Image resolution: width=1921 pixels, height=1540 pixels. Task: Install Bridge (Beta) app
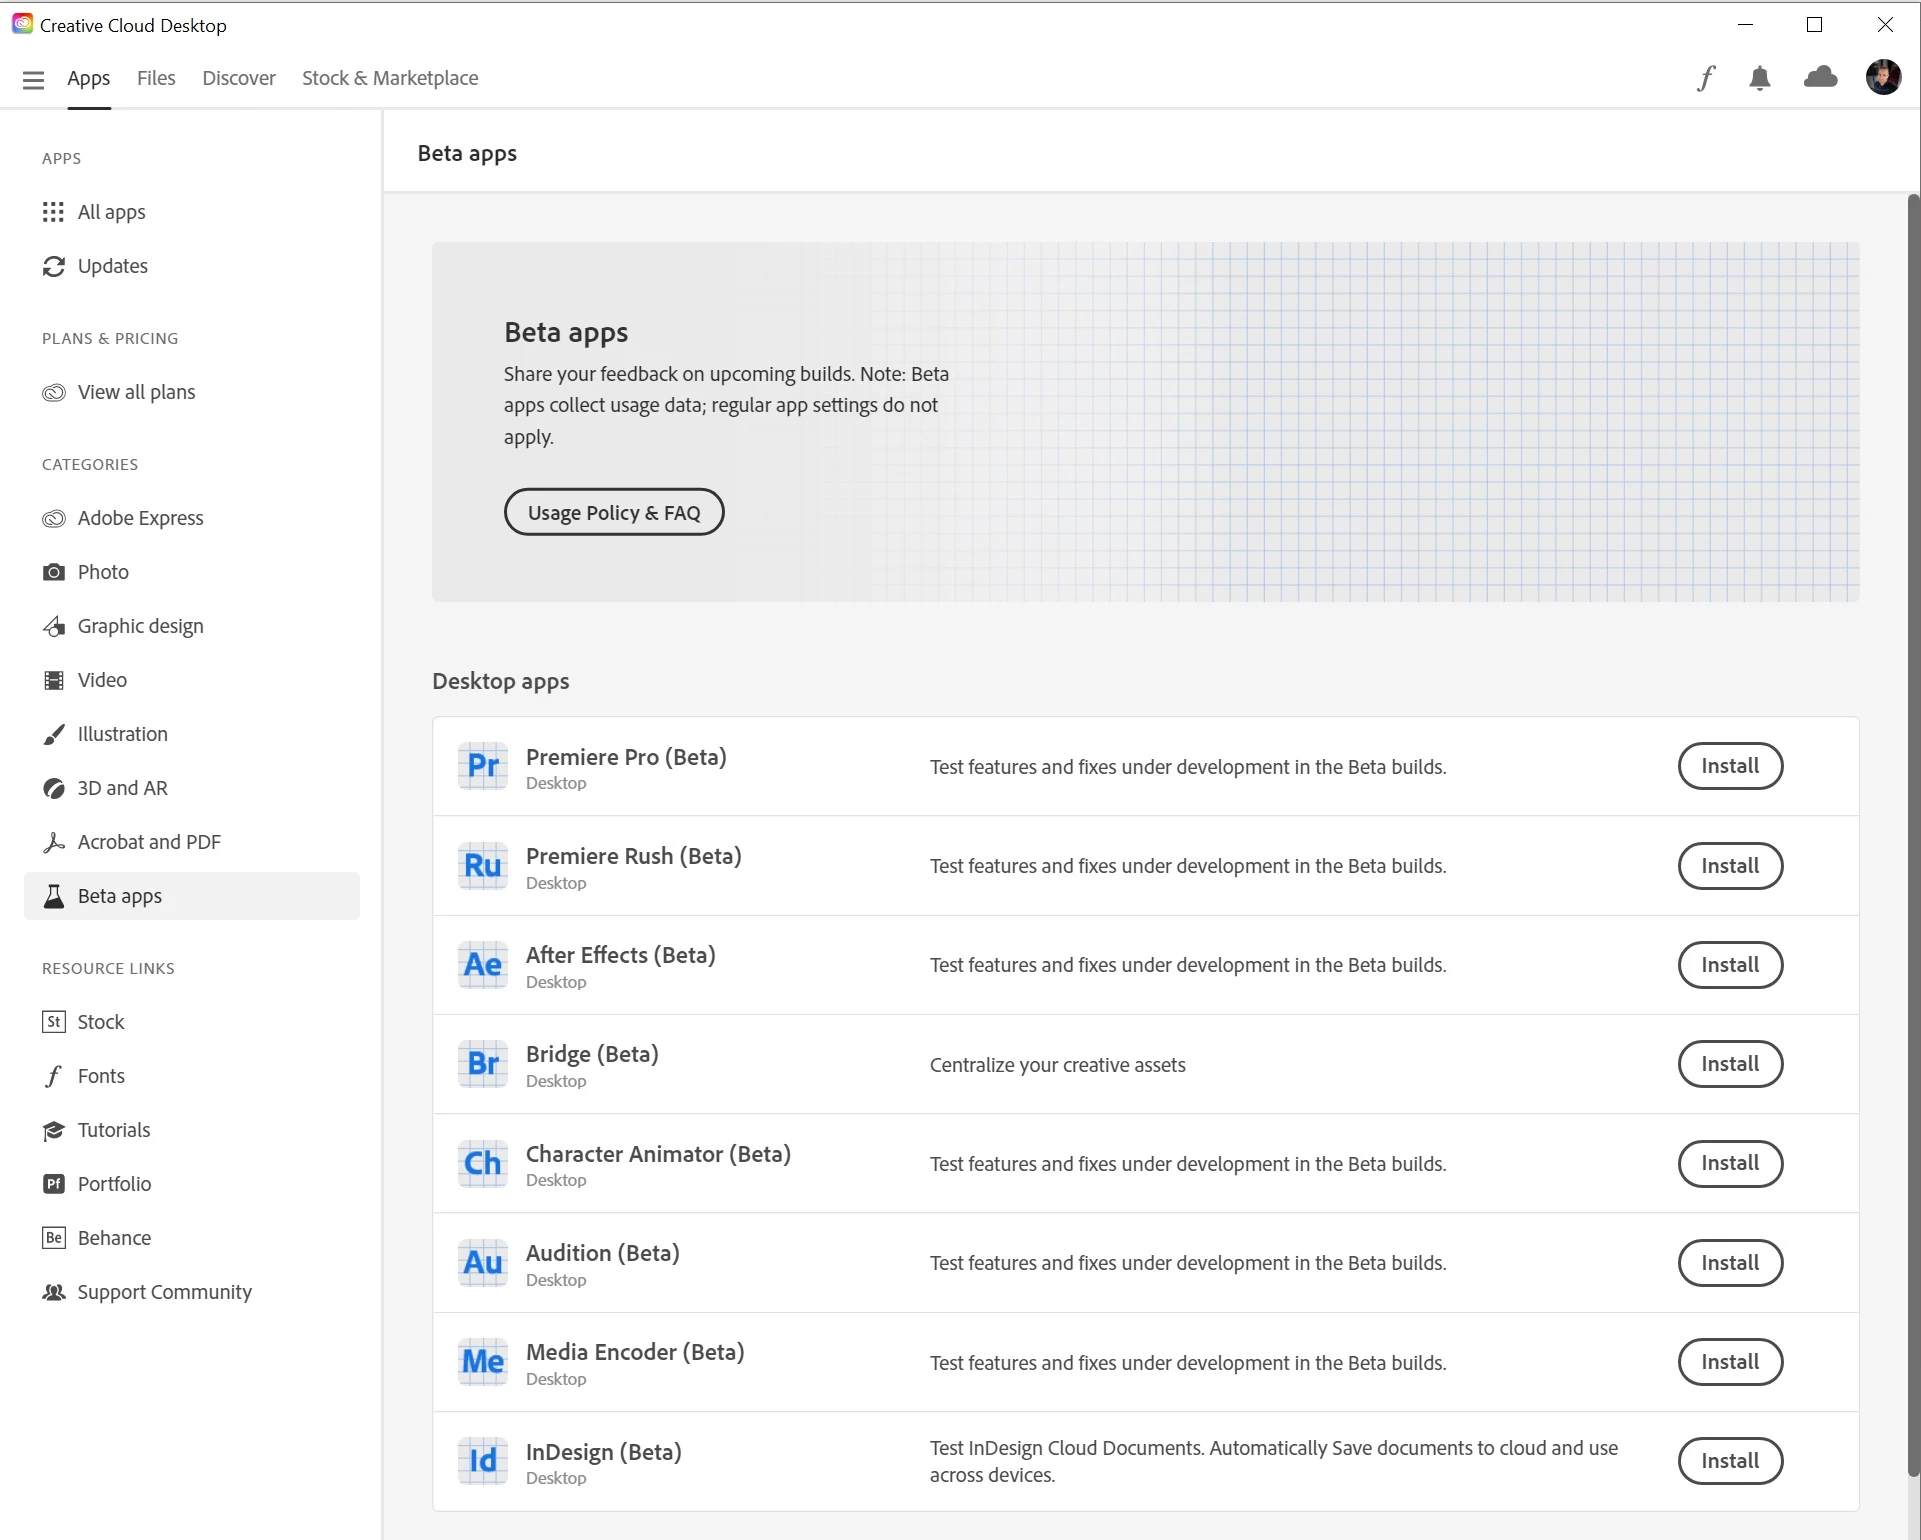click(x=1729, y=1064)
